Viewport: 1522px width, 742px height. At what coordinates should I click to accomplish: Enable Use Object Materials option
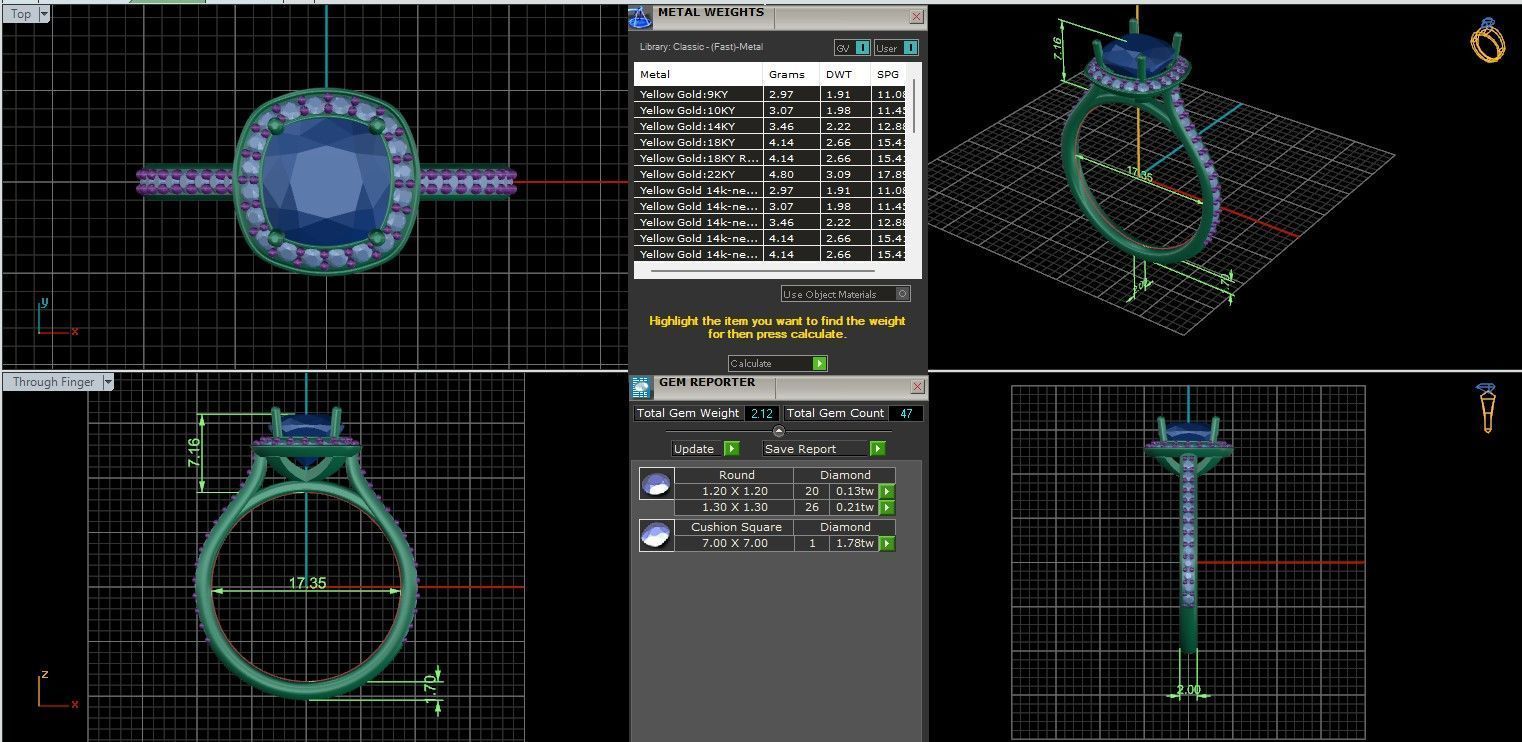coord(846,294)
